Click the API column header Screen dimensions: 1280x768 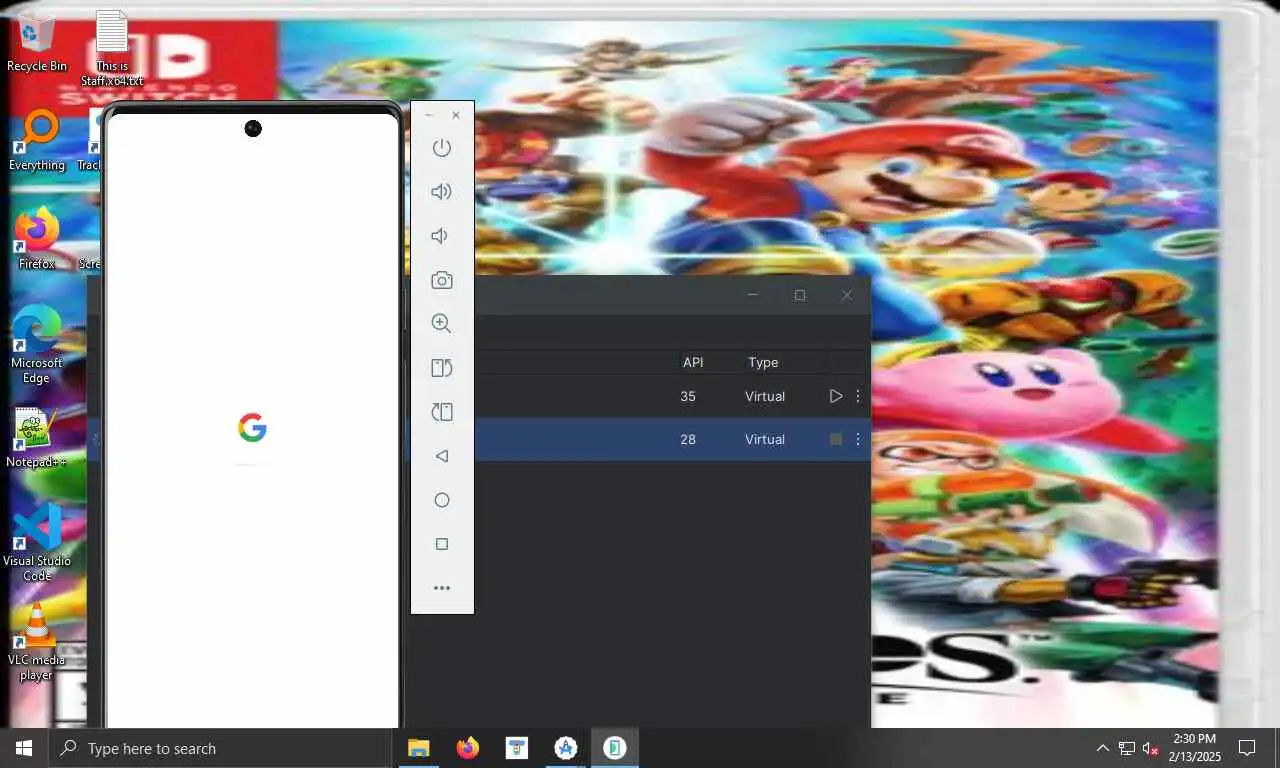coord(693,362)
